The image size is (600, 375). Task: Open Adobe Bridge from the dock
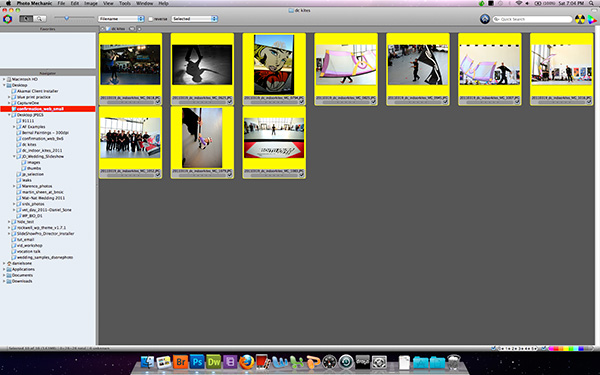click(x=180, y=361)
